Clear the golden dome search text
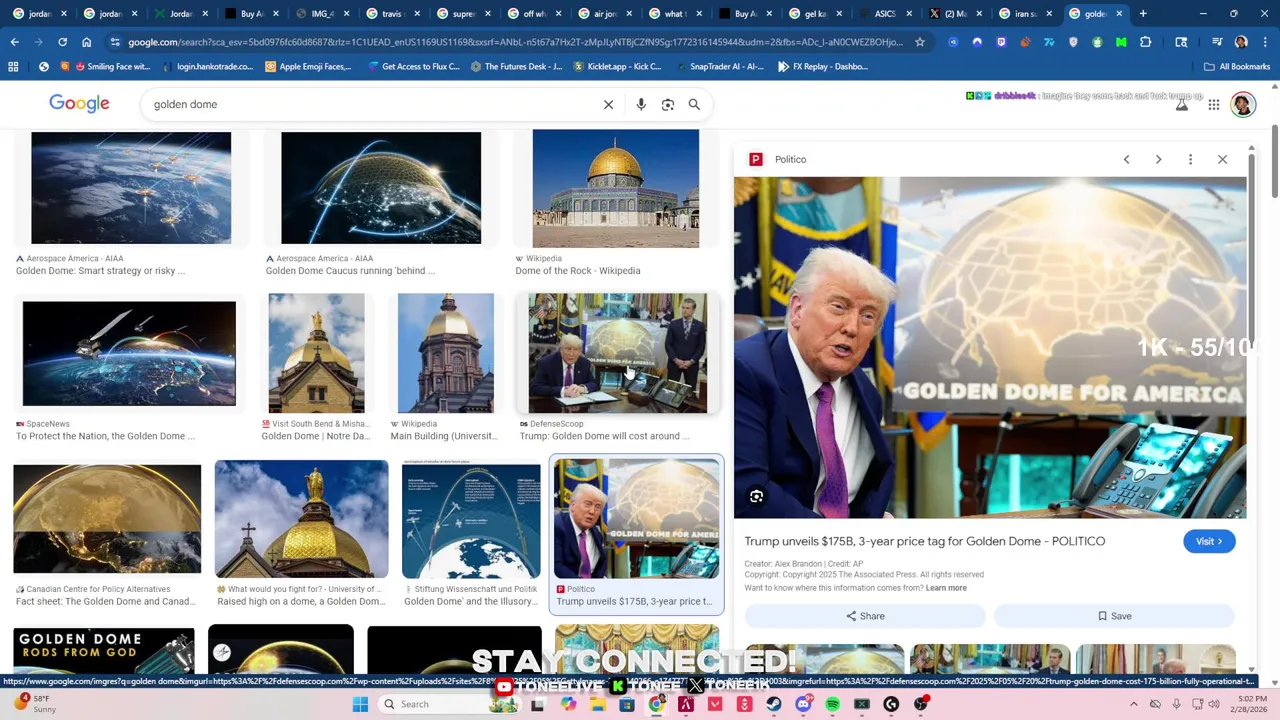1280x720 pixels. tap(608, 104)
